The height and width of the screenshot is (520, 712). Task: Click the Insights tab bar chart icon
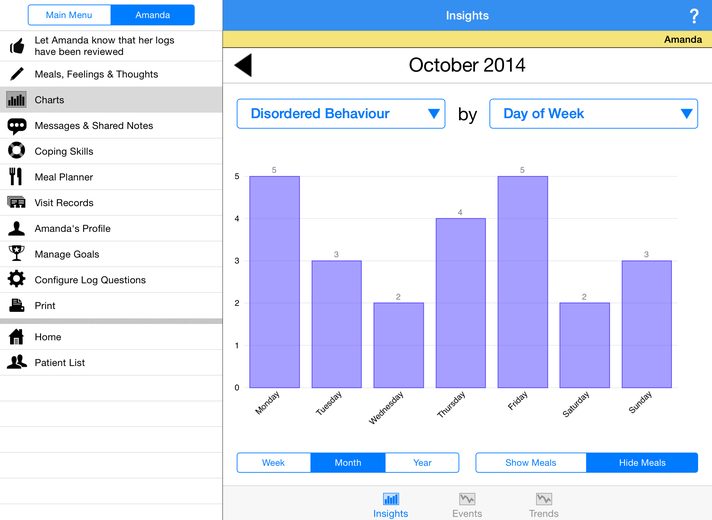click(x=391, y=499)
